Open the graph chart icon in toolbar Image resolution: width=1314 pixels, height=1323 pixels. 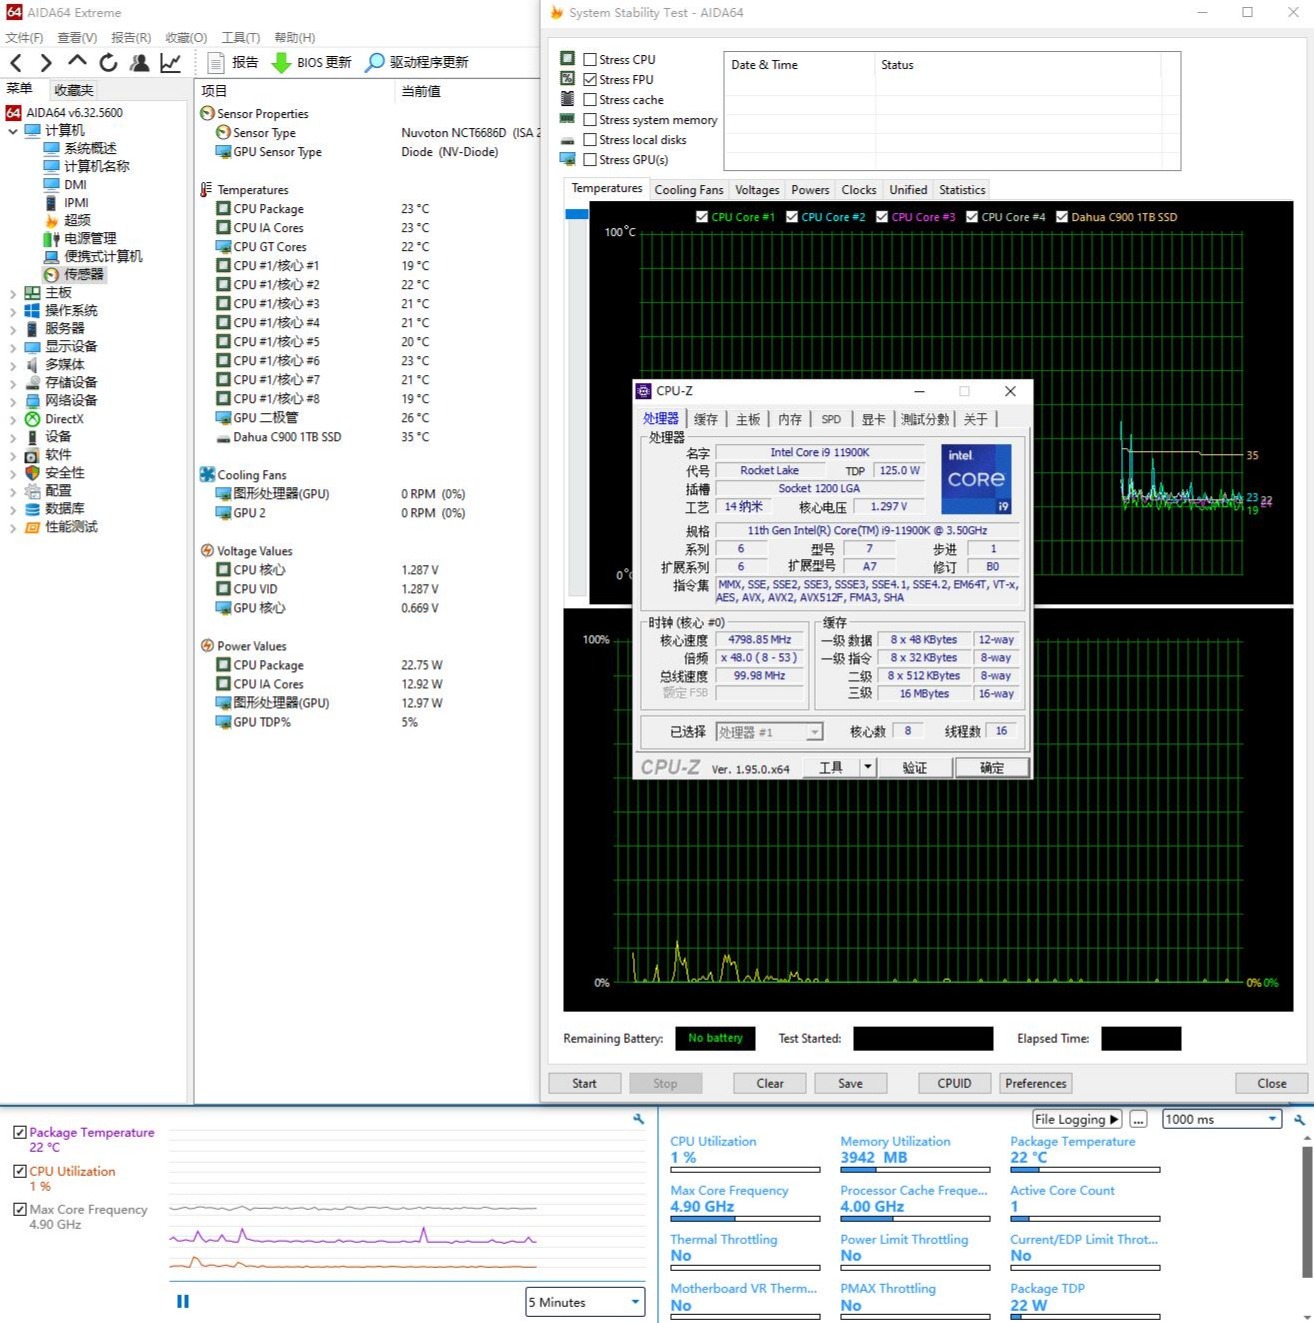click(x=171, y=62)
